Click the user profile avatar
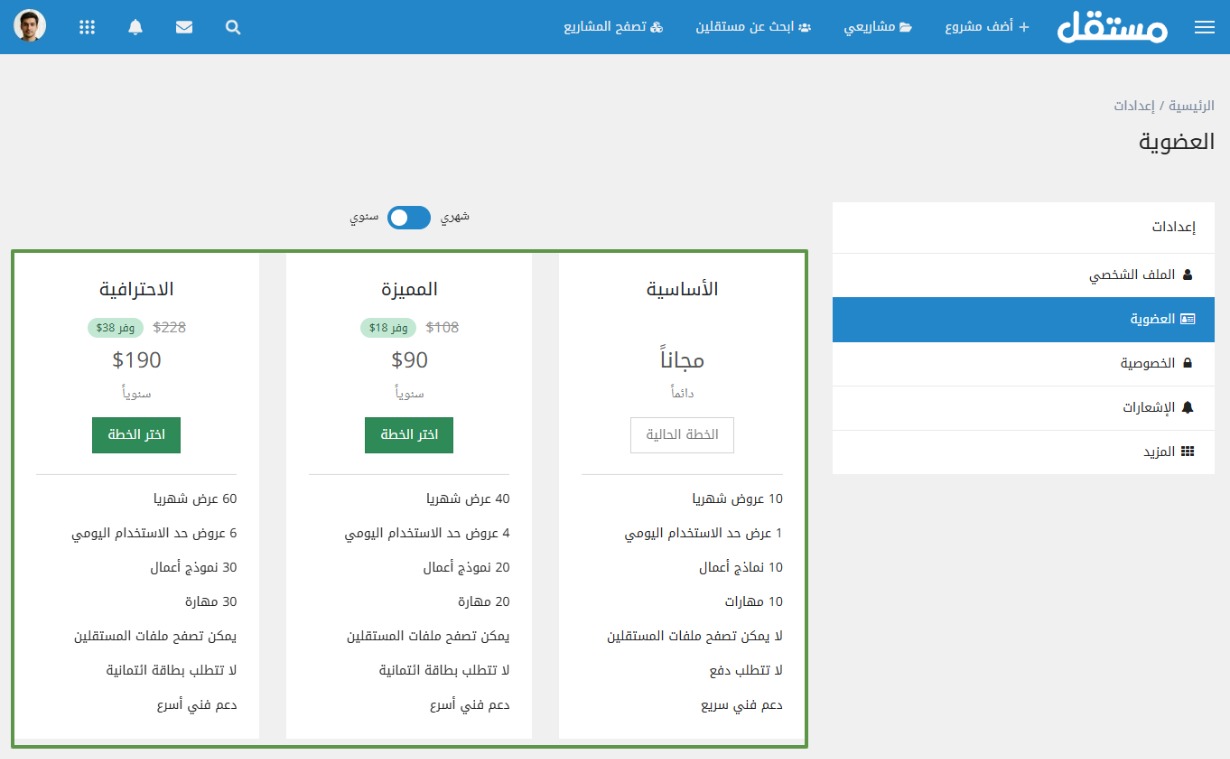The height and width of the screenshot is (759, 1230). pos(30,26)
